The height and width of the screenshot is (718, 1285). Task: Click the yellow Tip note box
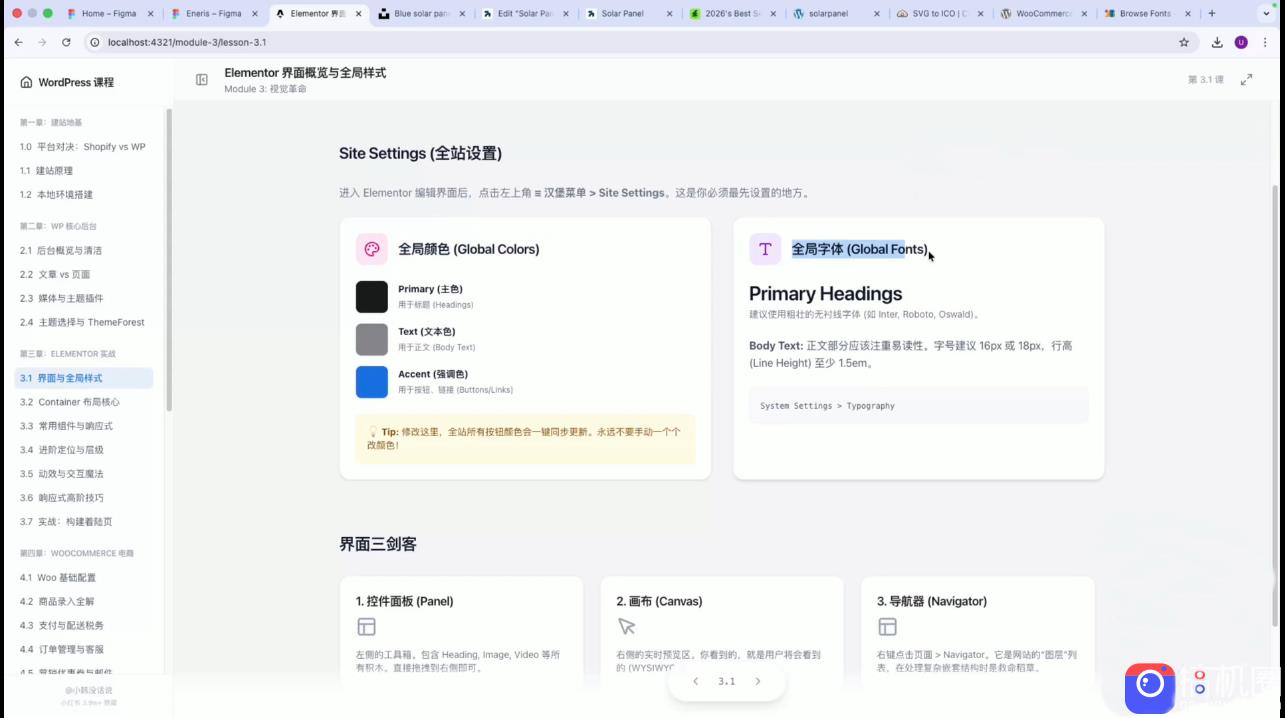click(x=525, y=439)
